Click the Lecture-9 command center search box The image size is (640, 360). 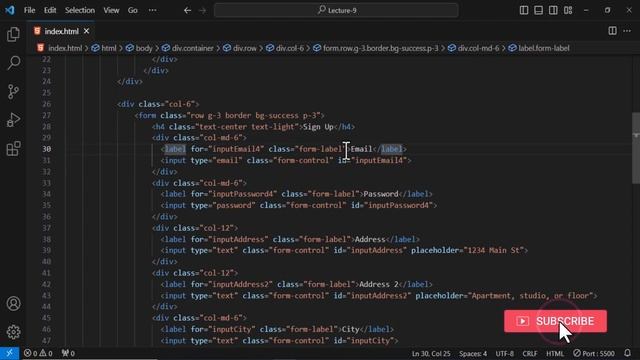[336, 10]
